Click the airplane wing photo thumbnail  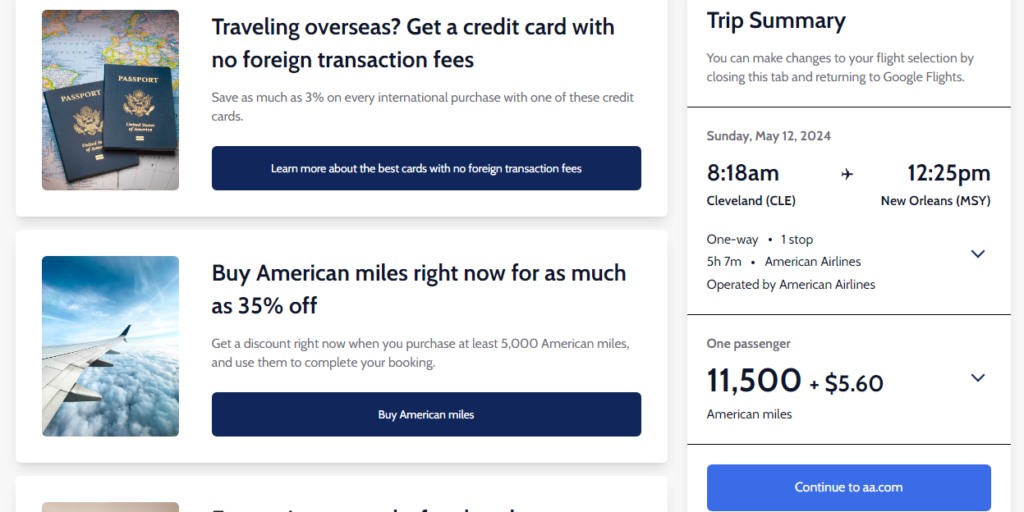coord(110,346)
